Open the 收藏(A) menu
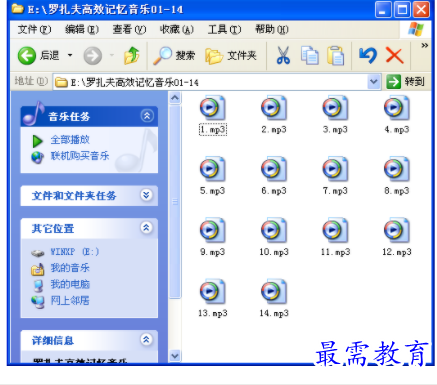 177,29
